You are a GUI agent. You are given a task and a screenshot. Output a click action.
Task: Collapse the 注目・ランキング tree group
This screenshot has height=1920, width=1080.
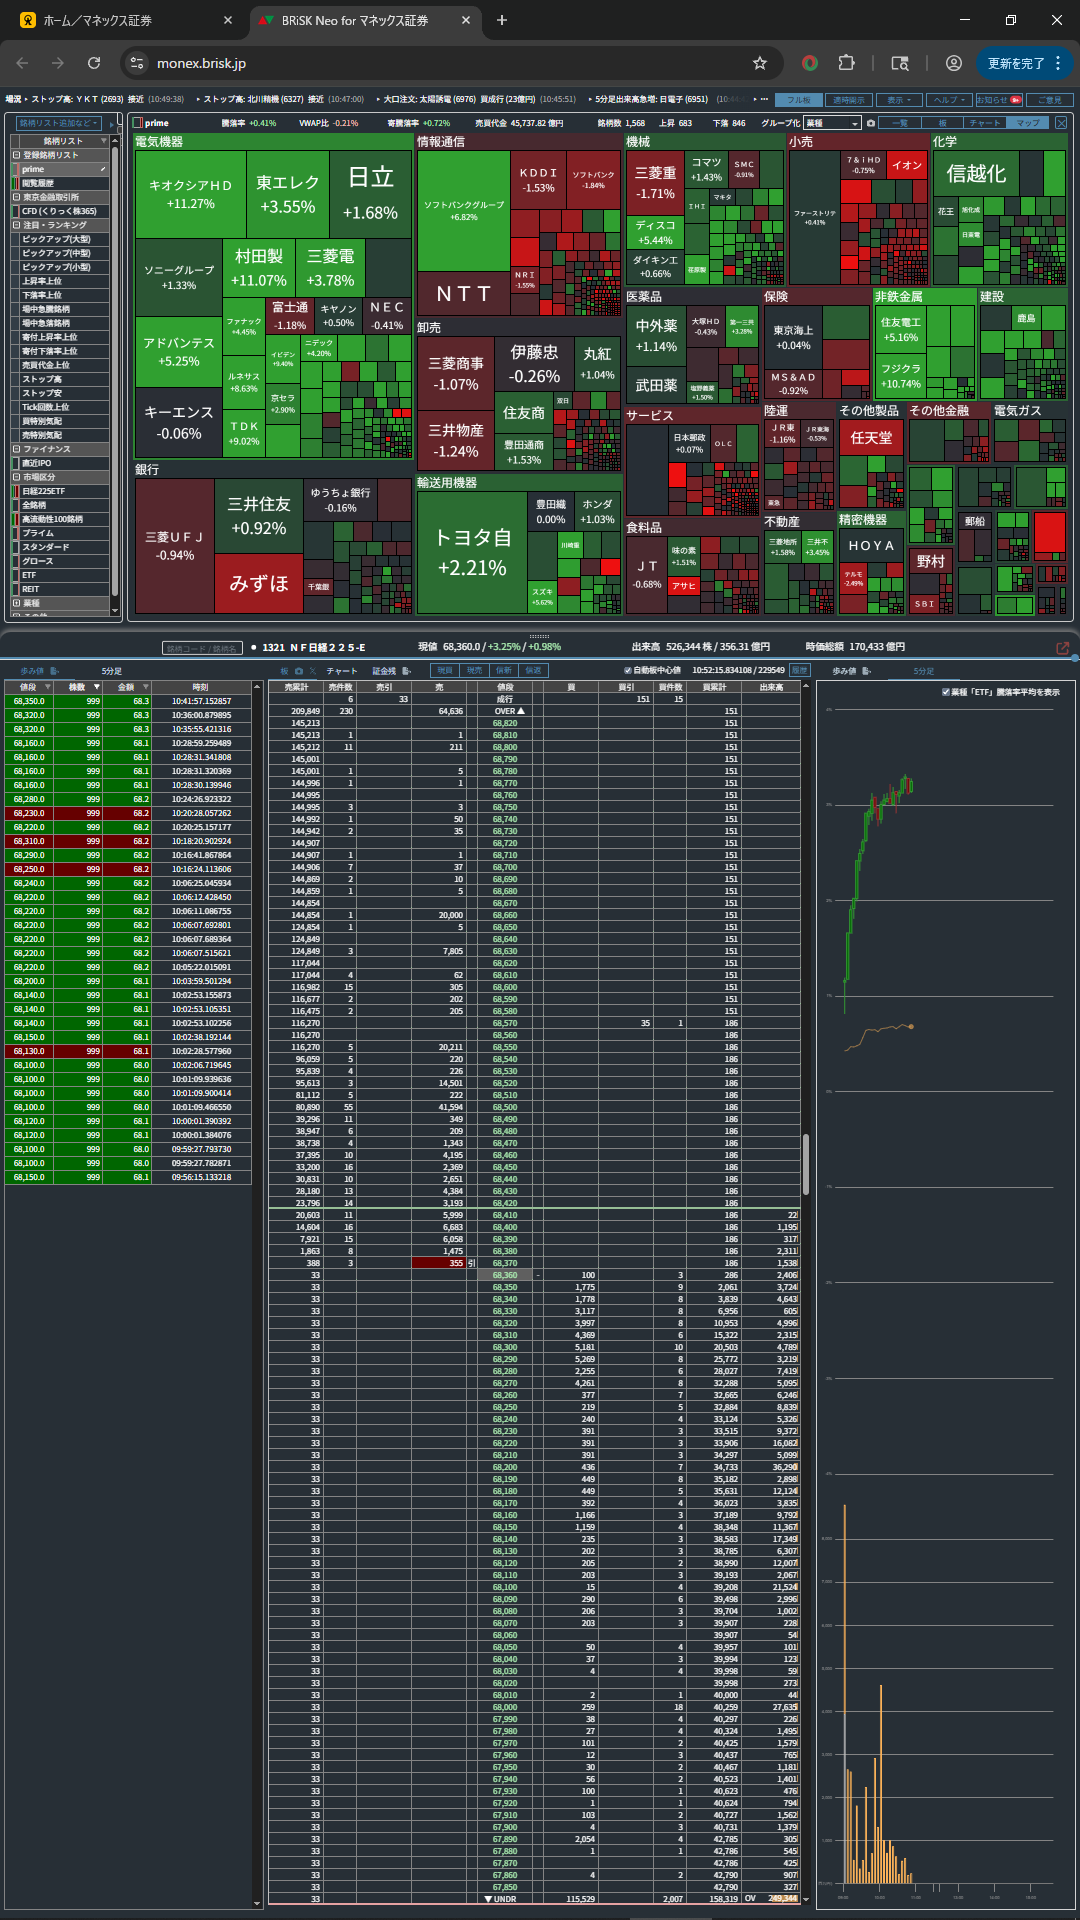pyautogui.click(x=16, y=225)
